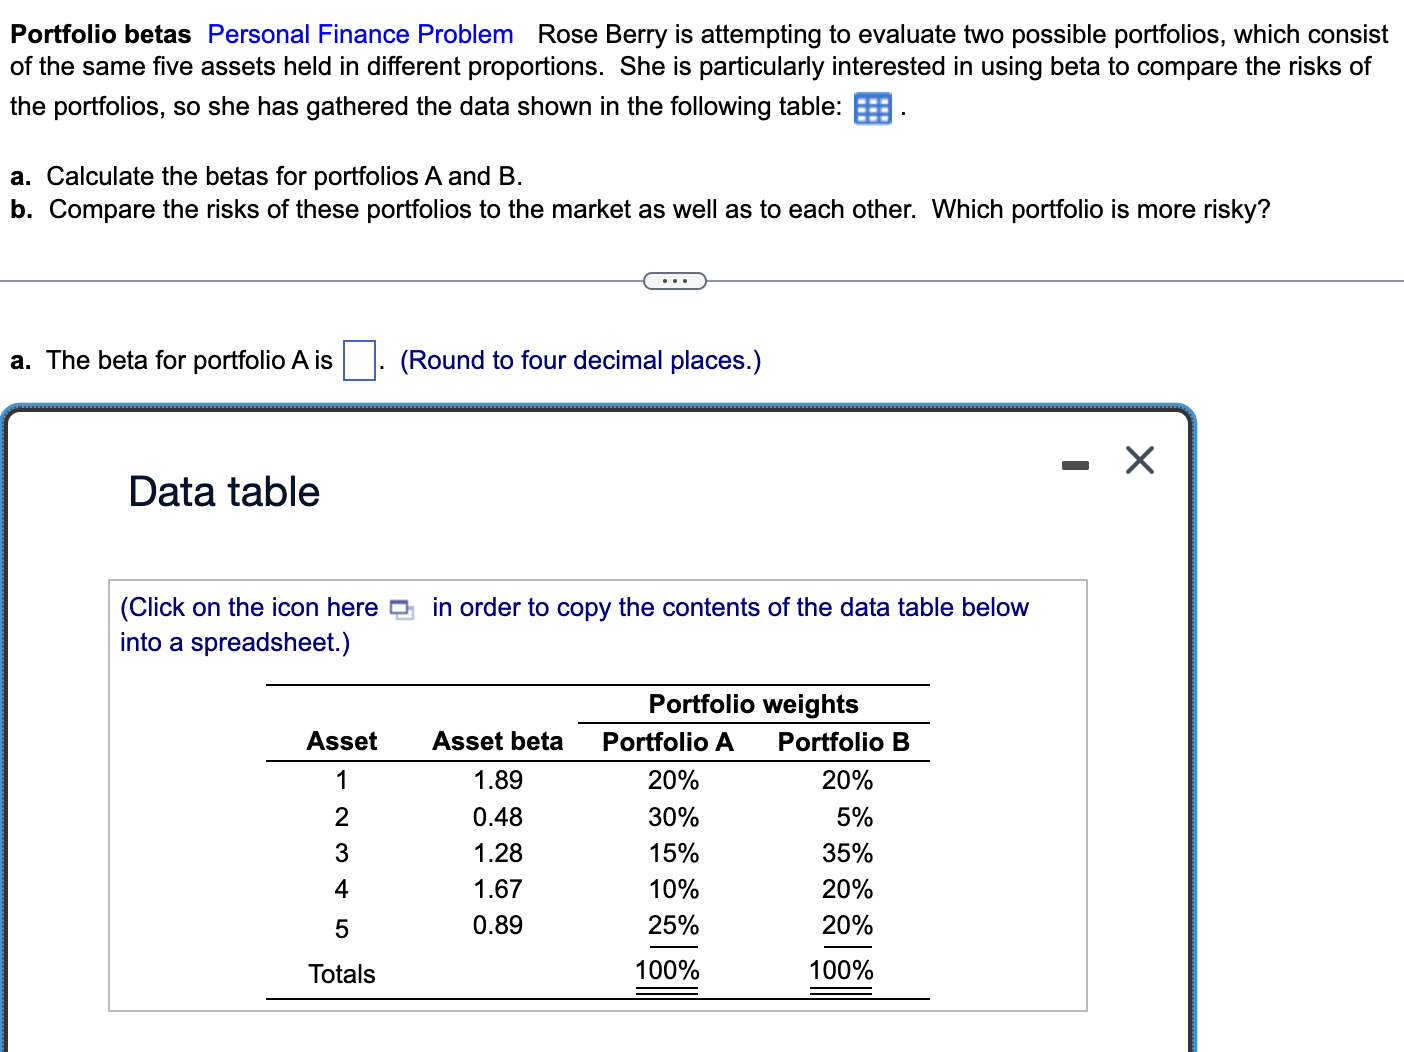The image size is (1404, 1052).
Task: Select the 'Data table' heading in the dialog
Action: (222, 491)
